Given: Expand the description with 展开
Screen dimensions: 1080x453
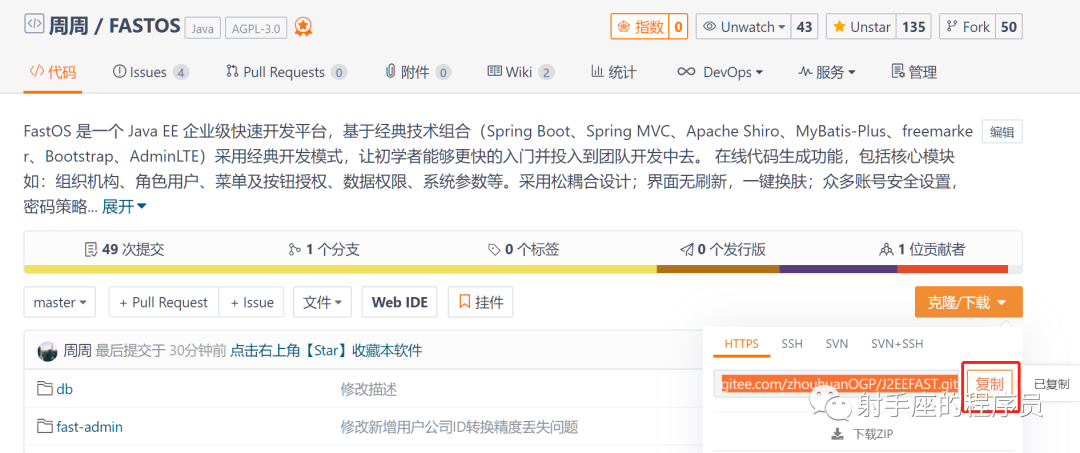Looking at the screenshot, I should [124, 207].
